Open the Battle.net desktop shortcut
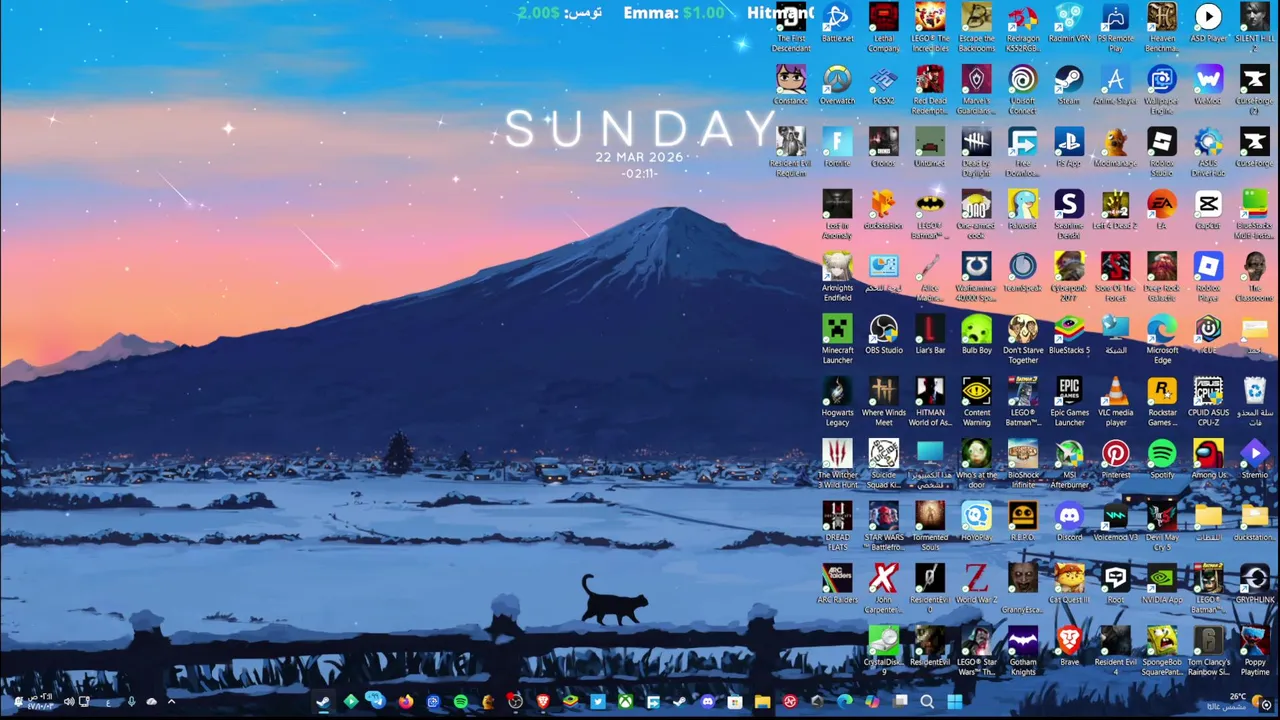This screenshot has width=1280, height=720. pos(837,24)
